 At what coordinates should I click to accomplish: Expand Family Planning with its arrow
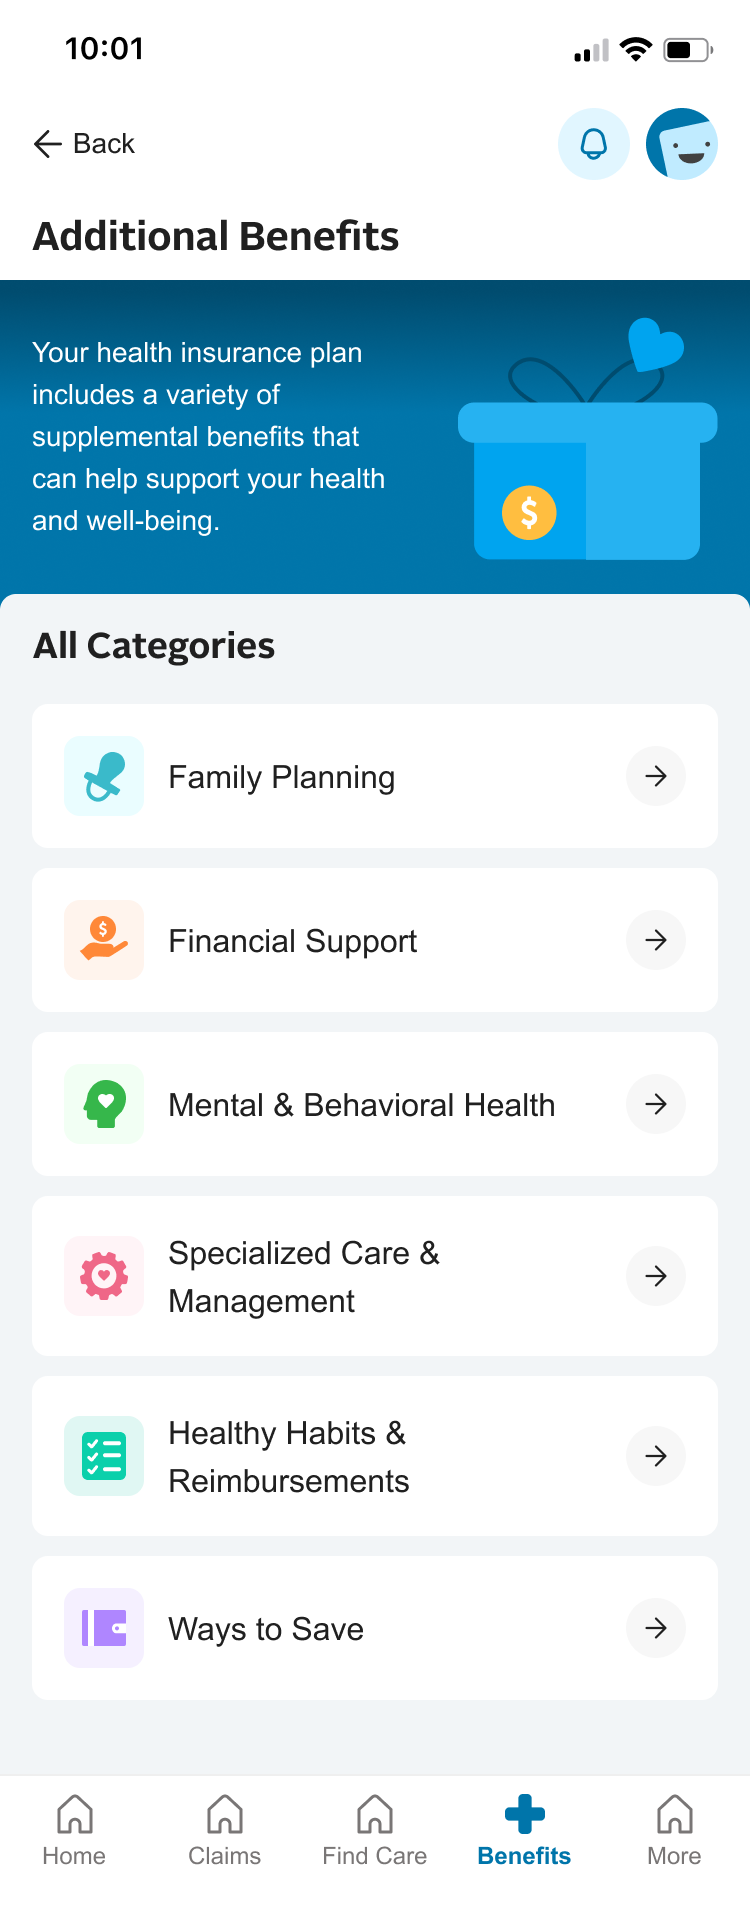pyautogui.click(x=656, y=776)
